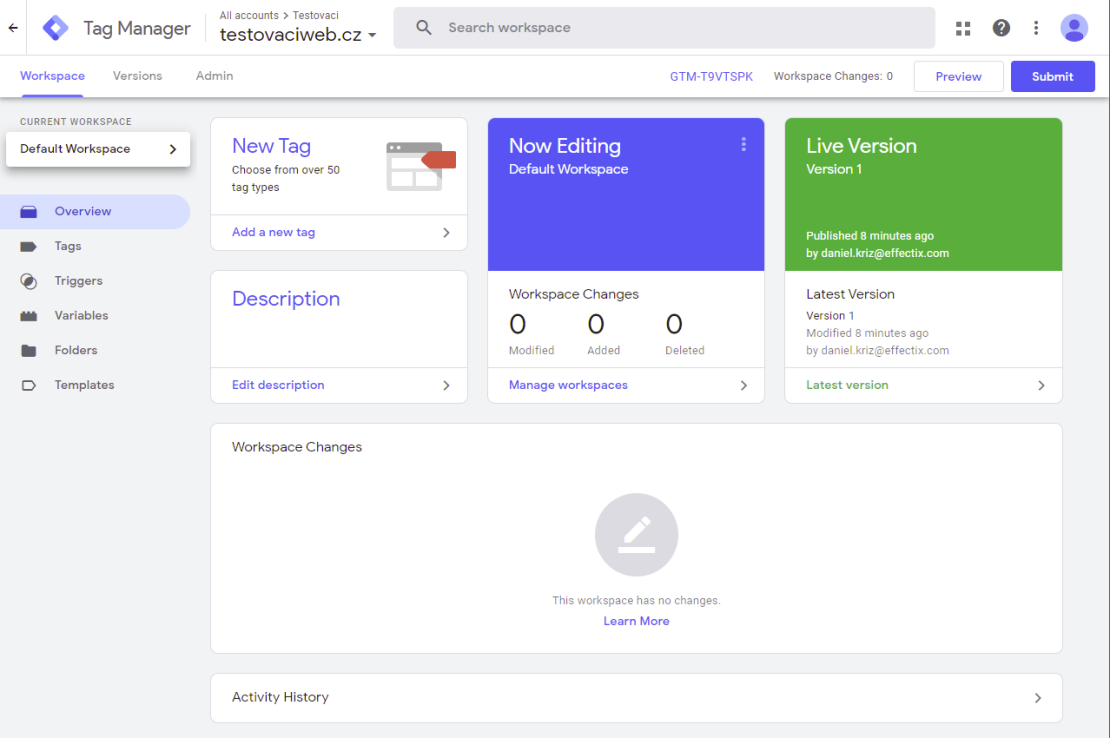The image size is (1110, 738).
Task: Click the Triggers sidebar icon
Action: [28, 281]
